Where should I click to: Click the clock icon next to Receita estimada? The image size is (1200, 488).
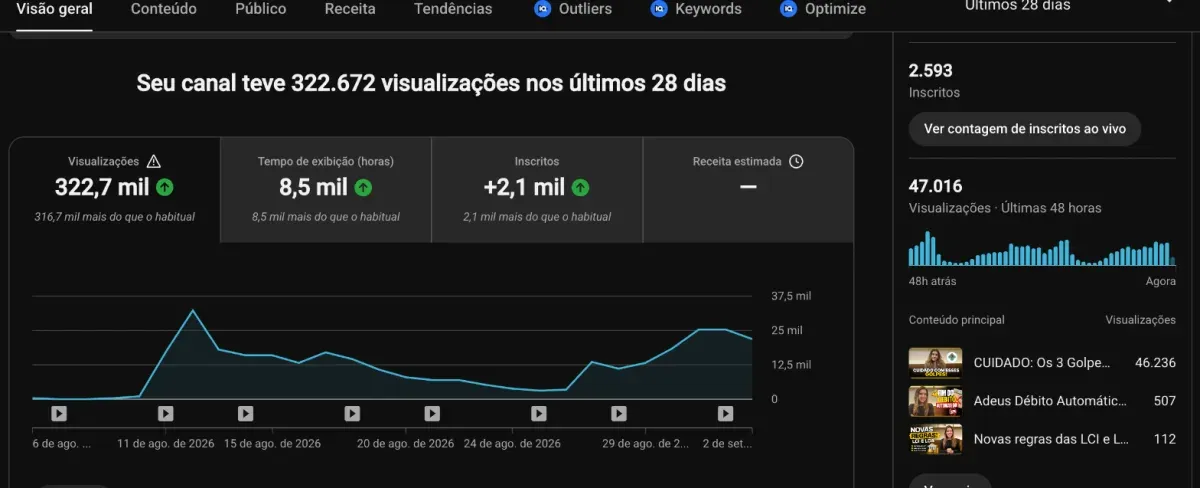(x=796, y=161)
